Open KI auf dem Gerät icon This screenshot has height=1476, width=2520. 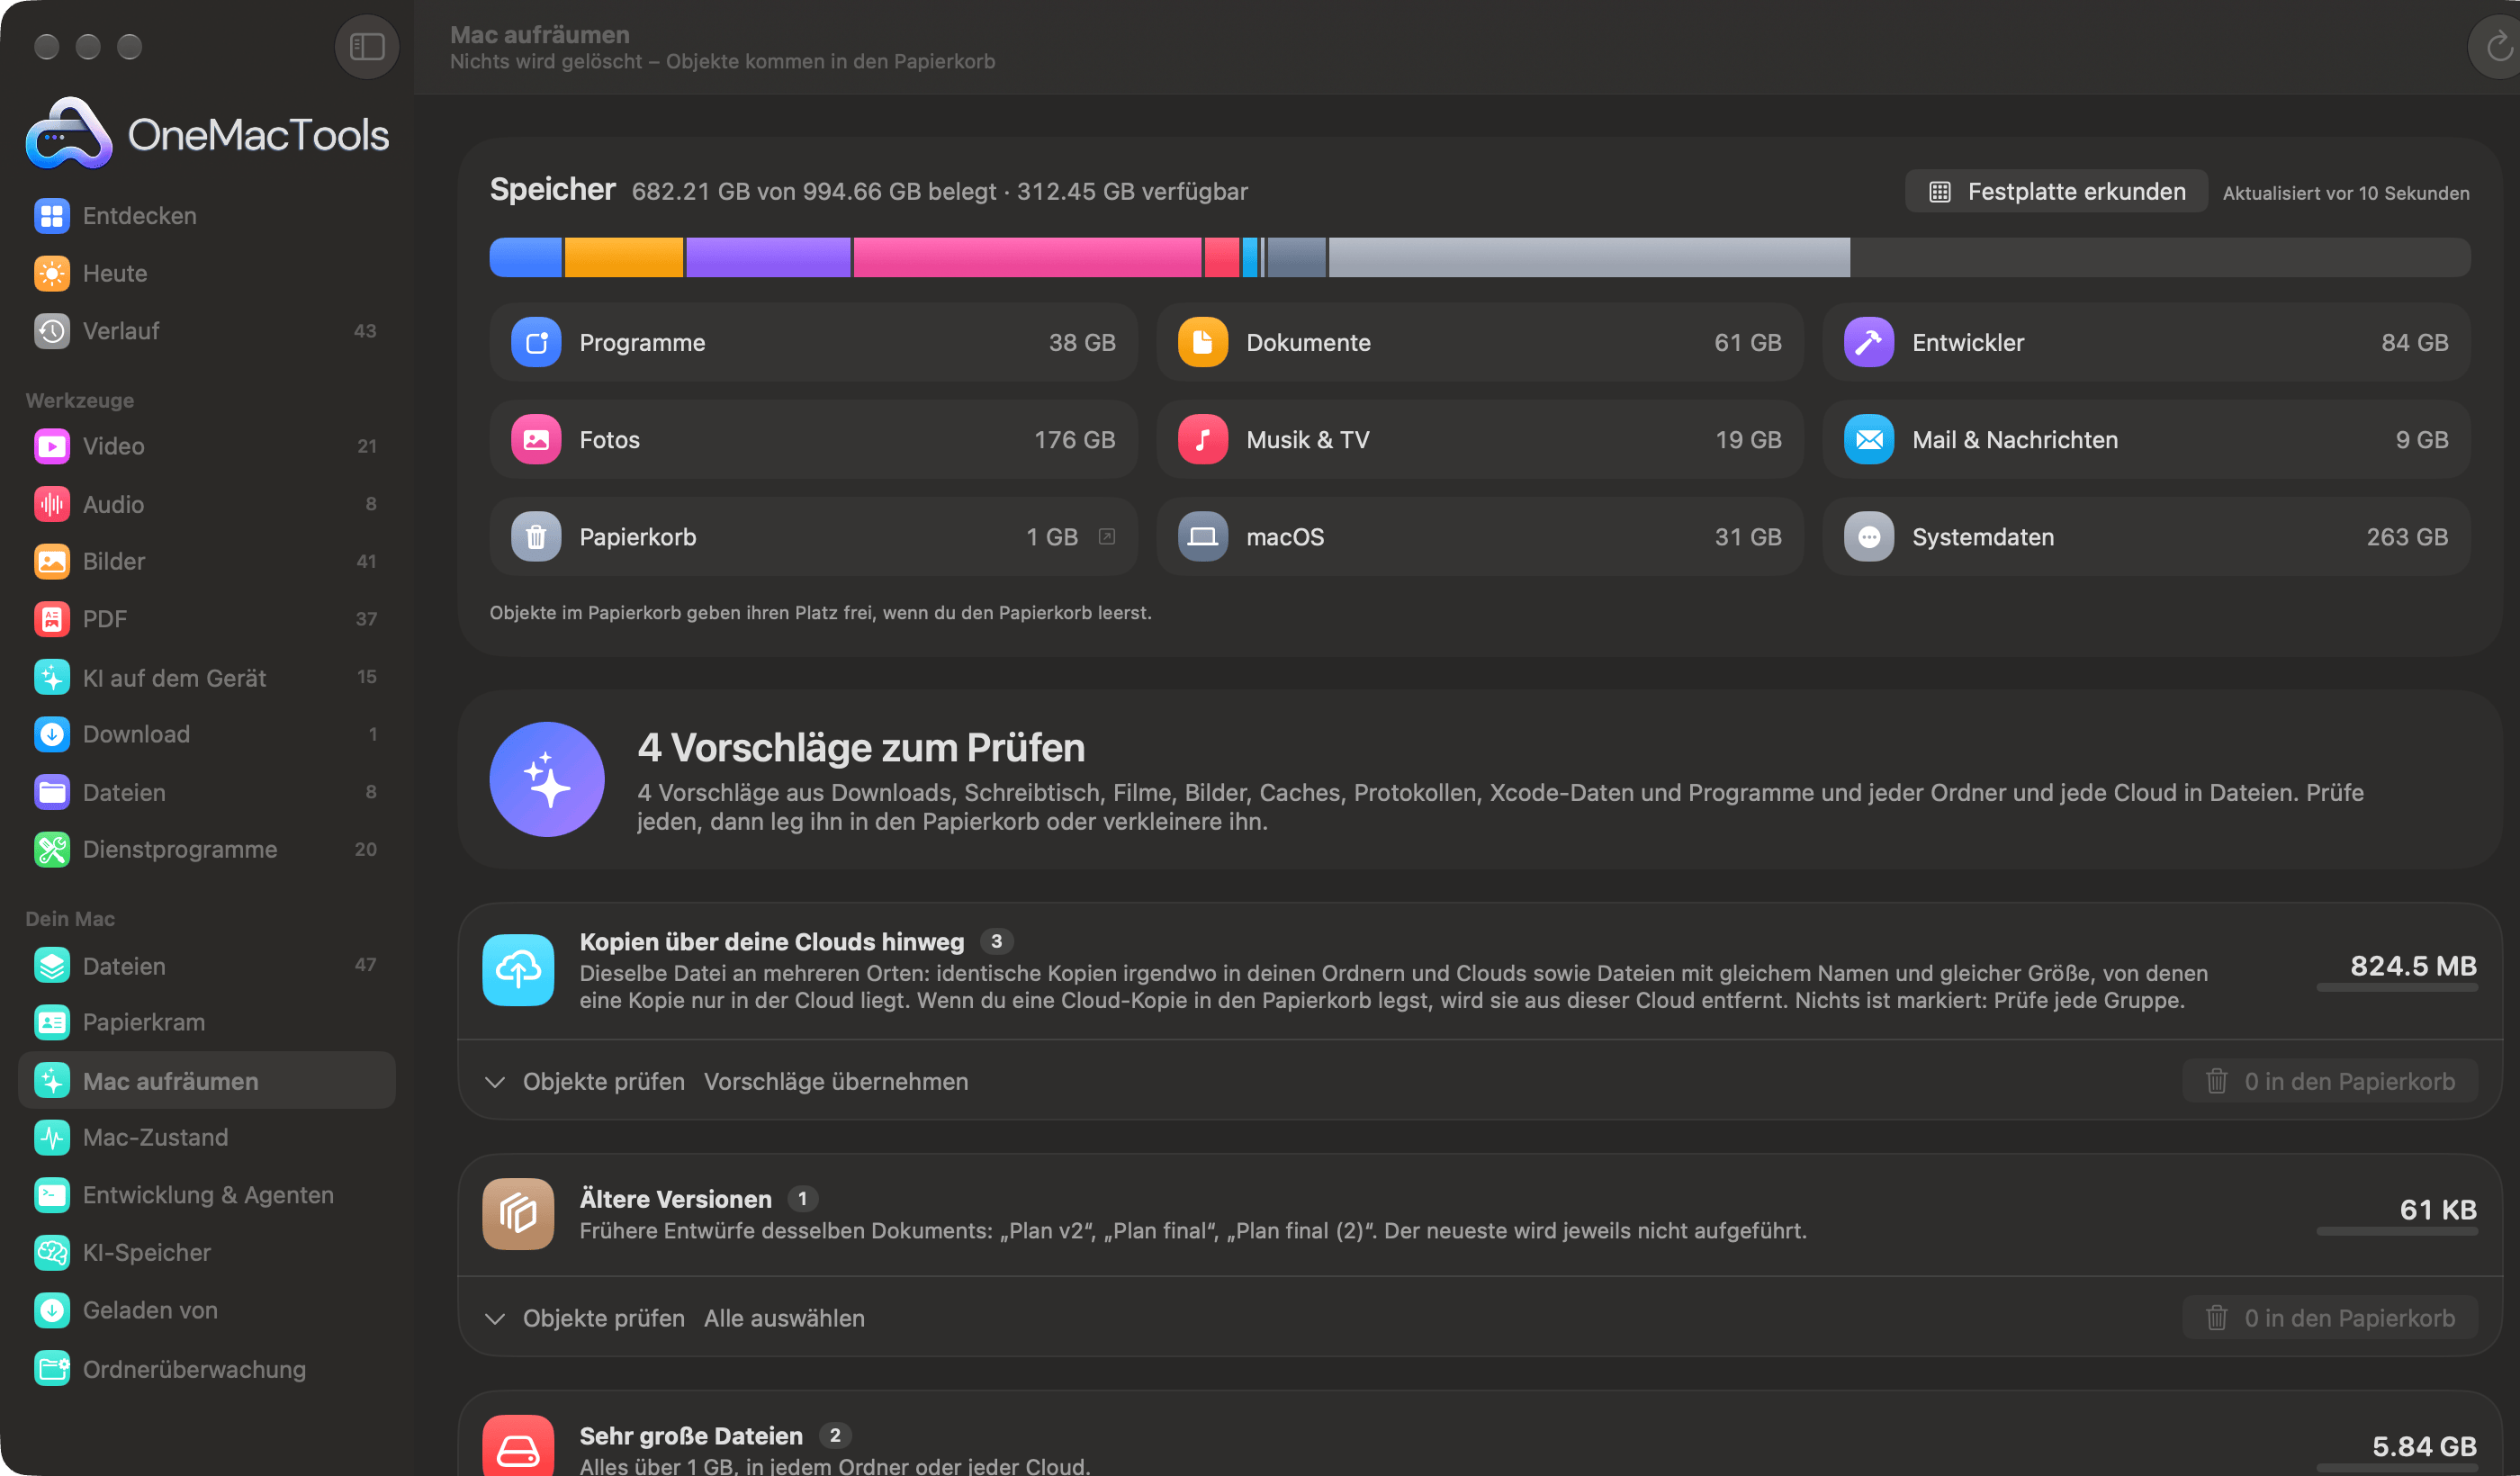52,677
